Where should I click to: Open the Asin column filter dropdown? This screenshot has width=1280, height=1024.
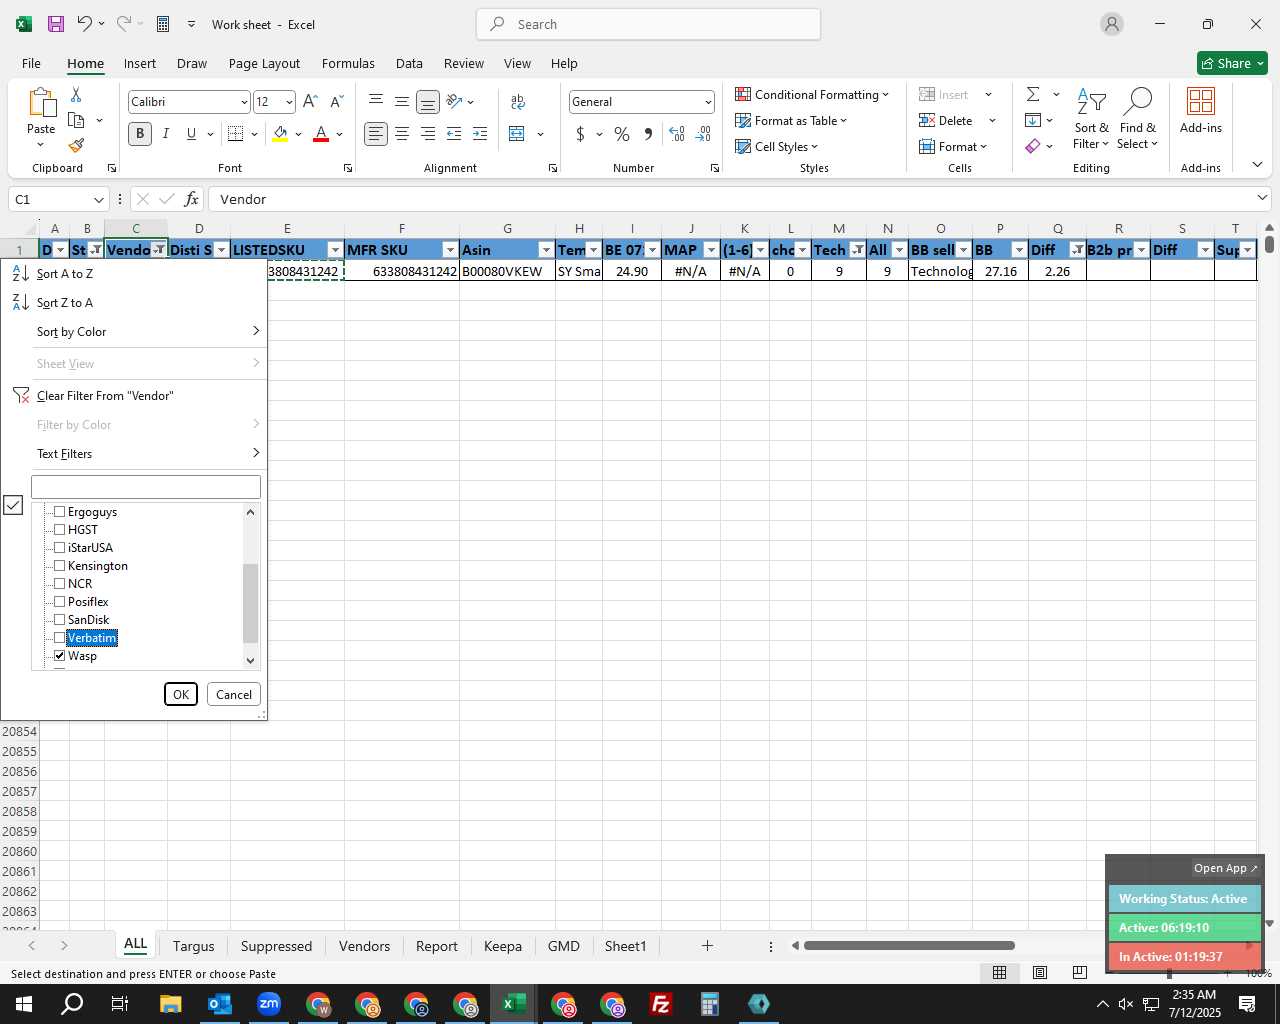[x=546, y=250]
